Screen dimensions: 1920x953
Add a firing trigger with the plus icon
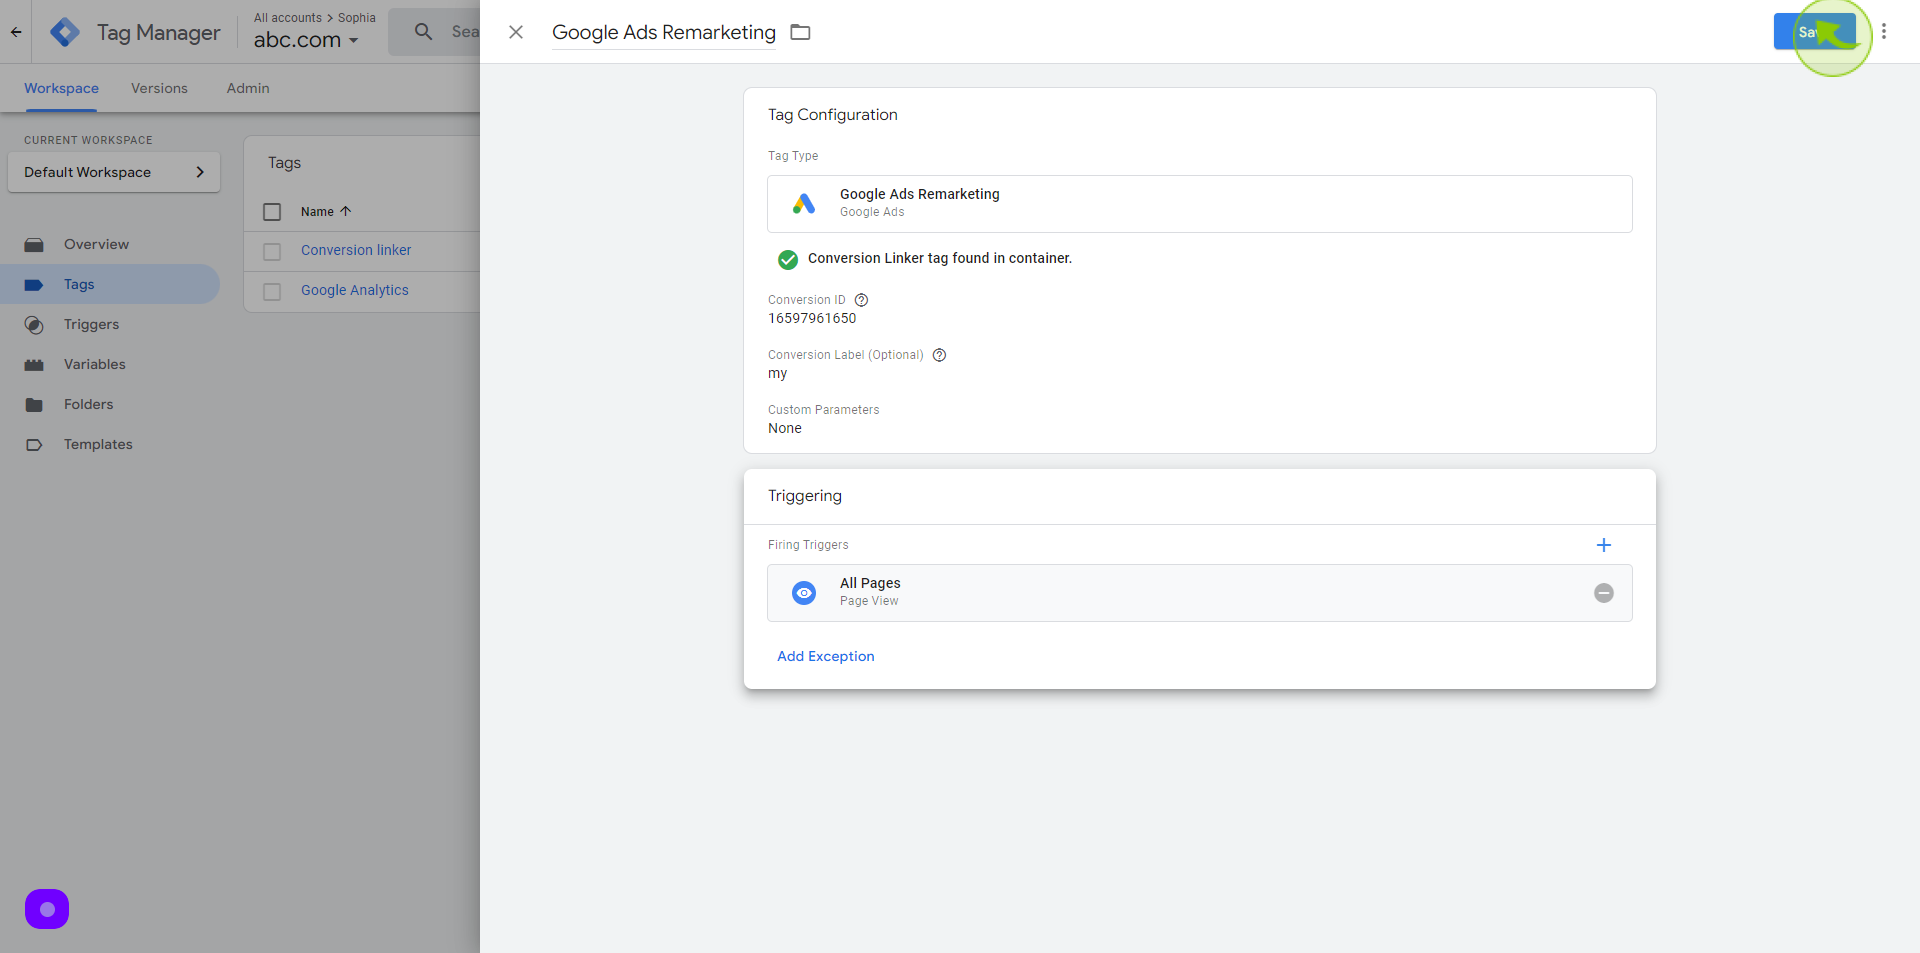click(1604, 545)
